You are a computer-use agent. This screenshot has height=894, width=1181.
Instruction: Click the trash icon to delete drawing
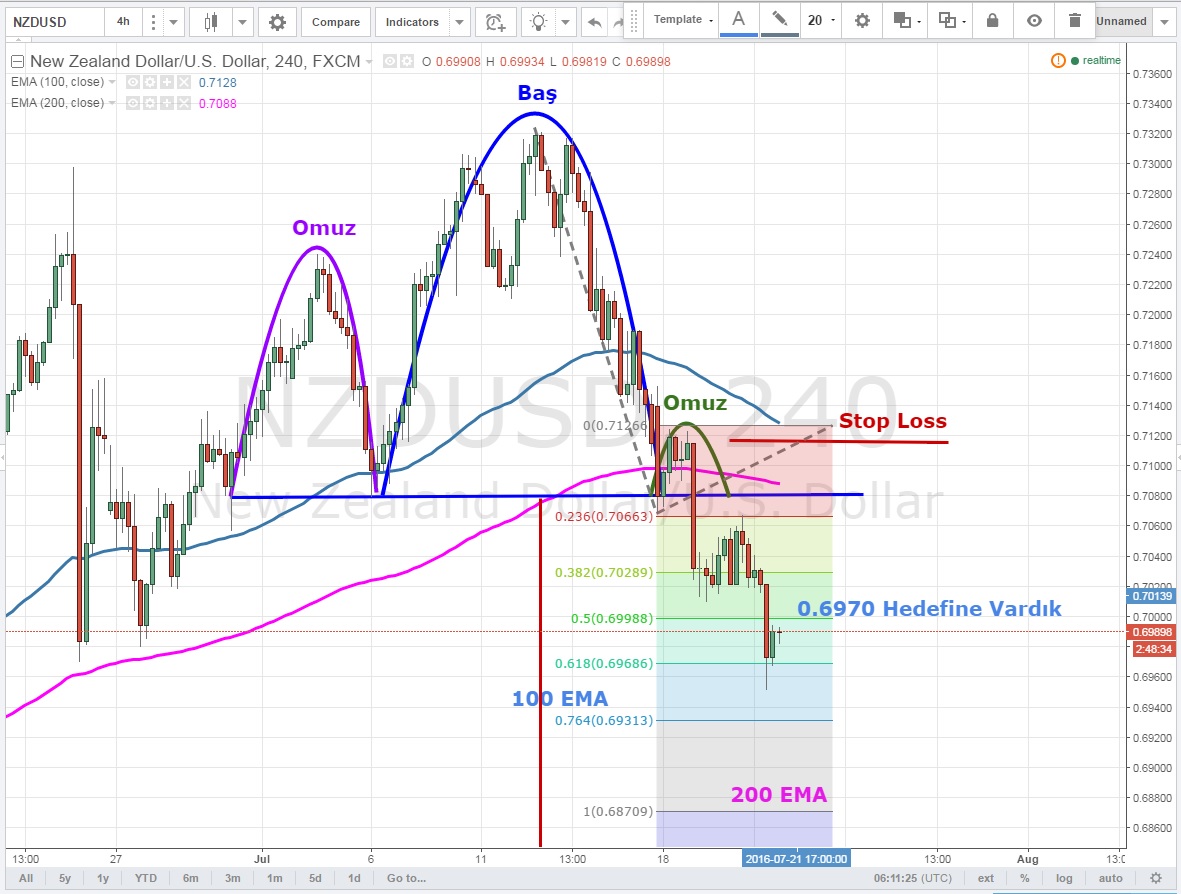1074,20
